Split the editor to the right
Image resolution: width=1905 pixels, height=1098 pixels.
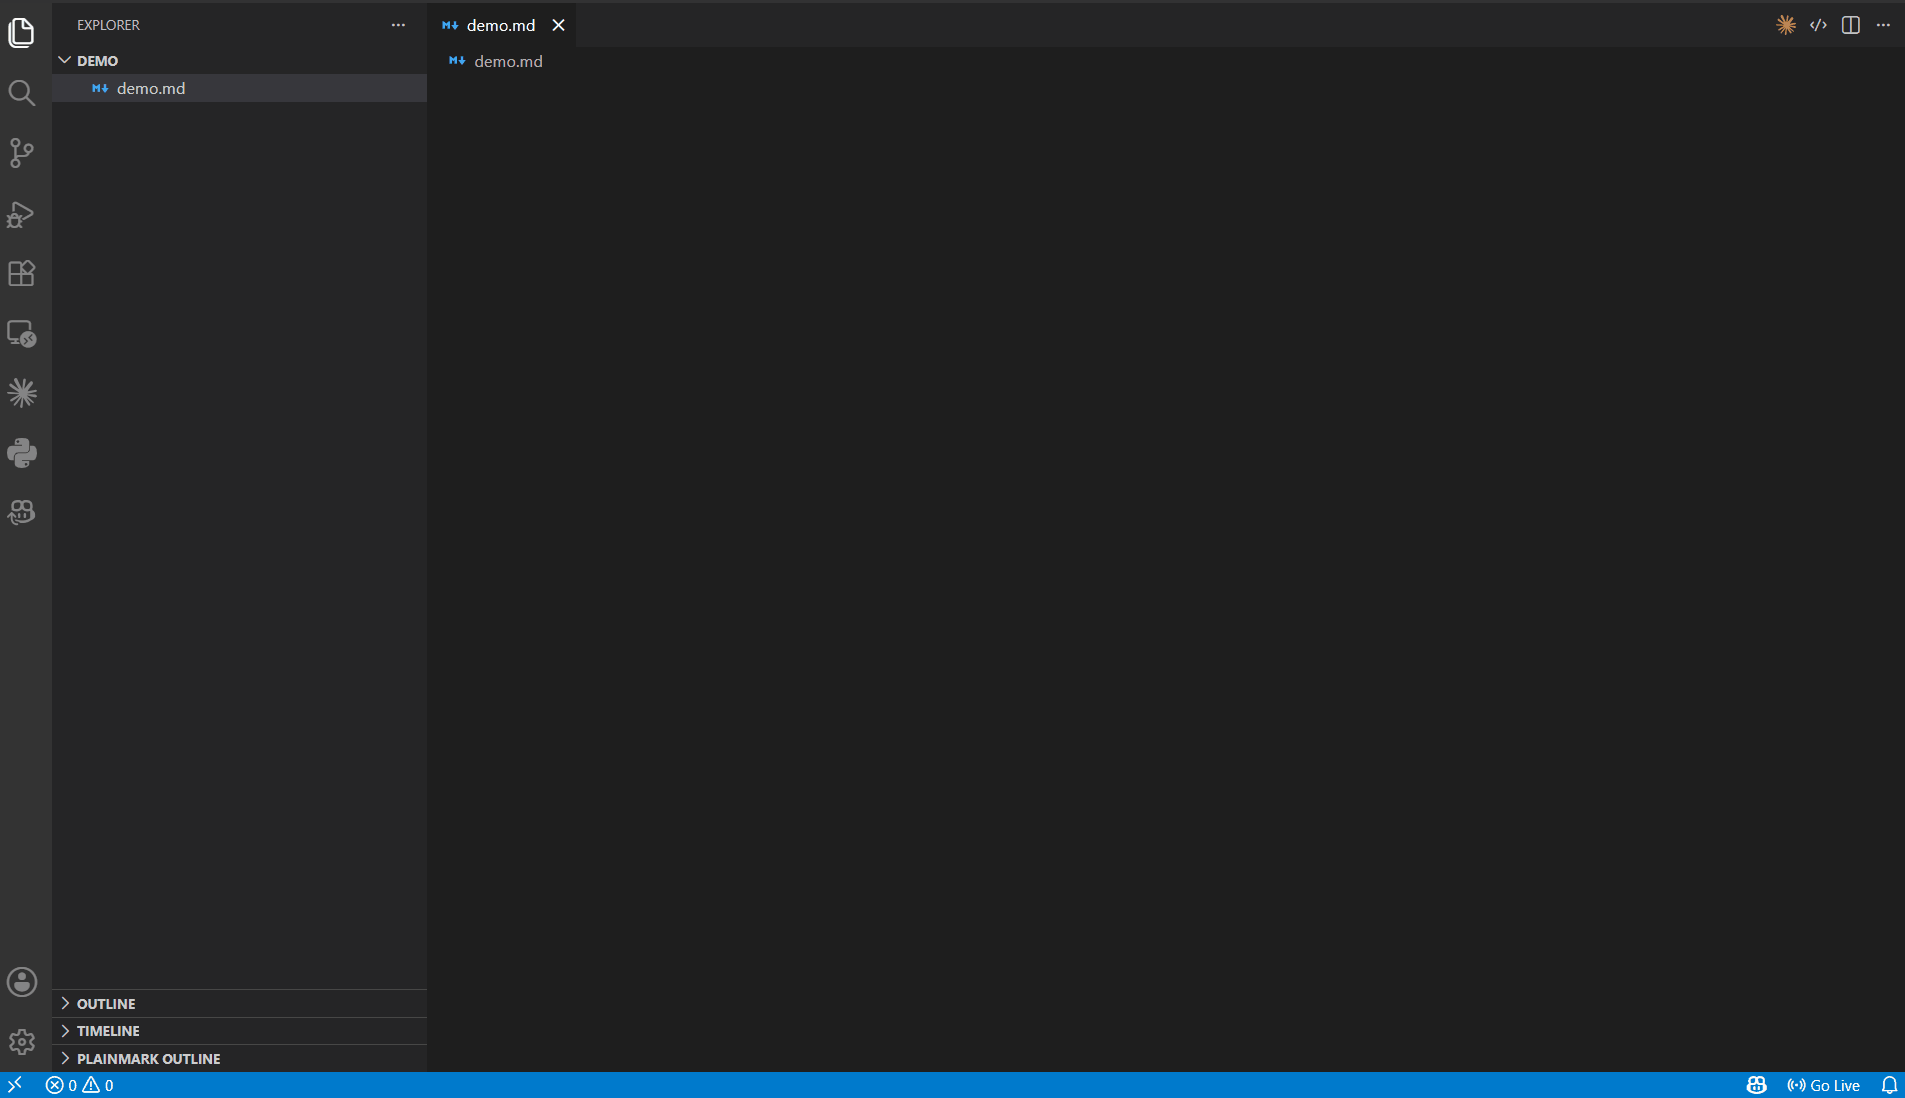point(1851,25)
